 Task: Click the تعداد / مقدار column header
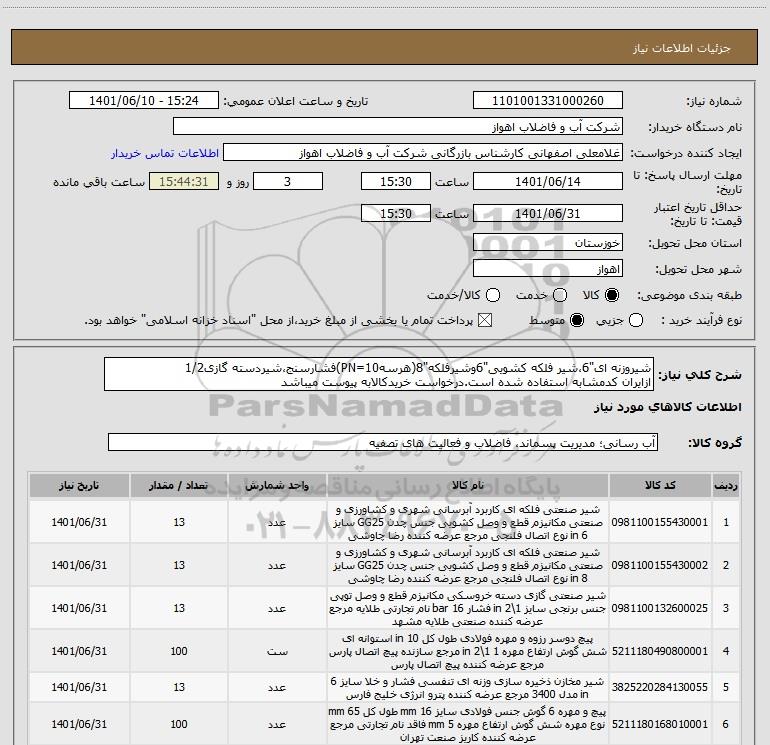point(179,485)
